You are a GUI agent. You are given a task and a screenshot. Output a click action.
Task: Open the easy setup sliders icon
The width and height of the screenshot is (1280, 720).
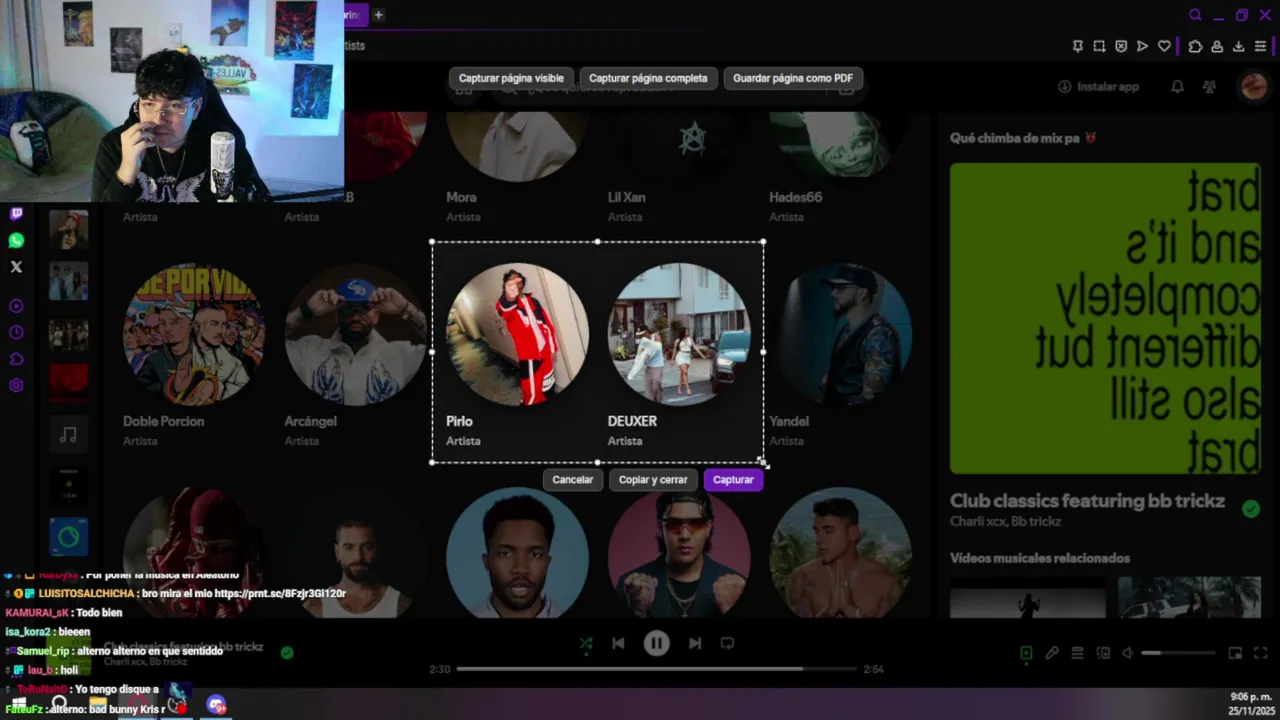pos(1260,46)
